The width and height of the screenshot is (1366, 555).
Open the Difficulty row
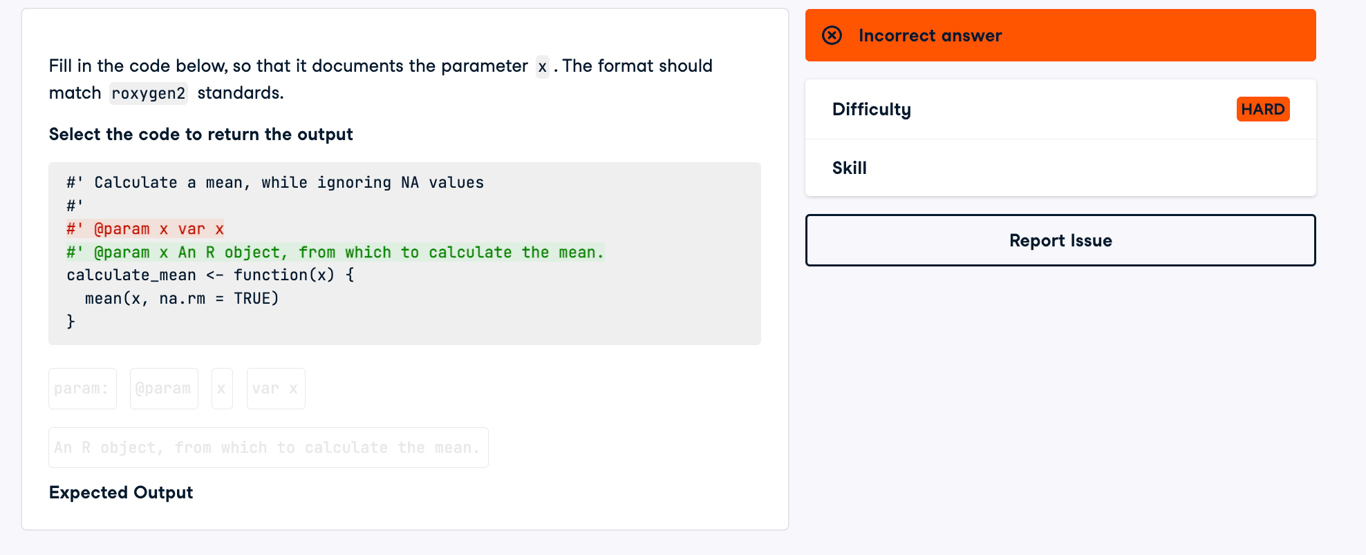click(x=1060, y=109)
